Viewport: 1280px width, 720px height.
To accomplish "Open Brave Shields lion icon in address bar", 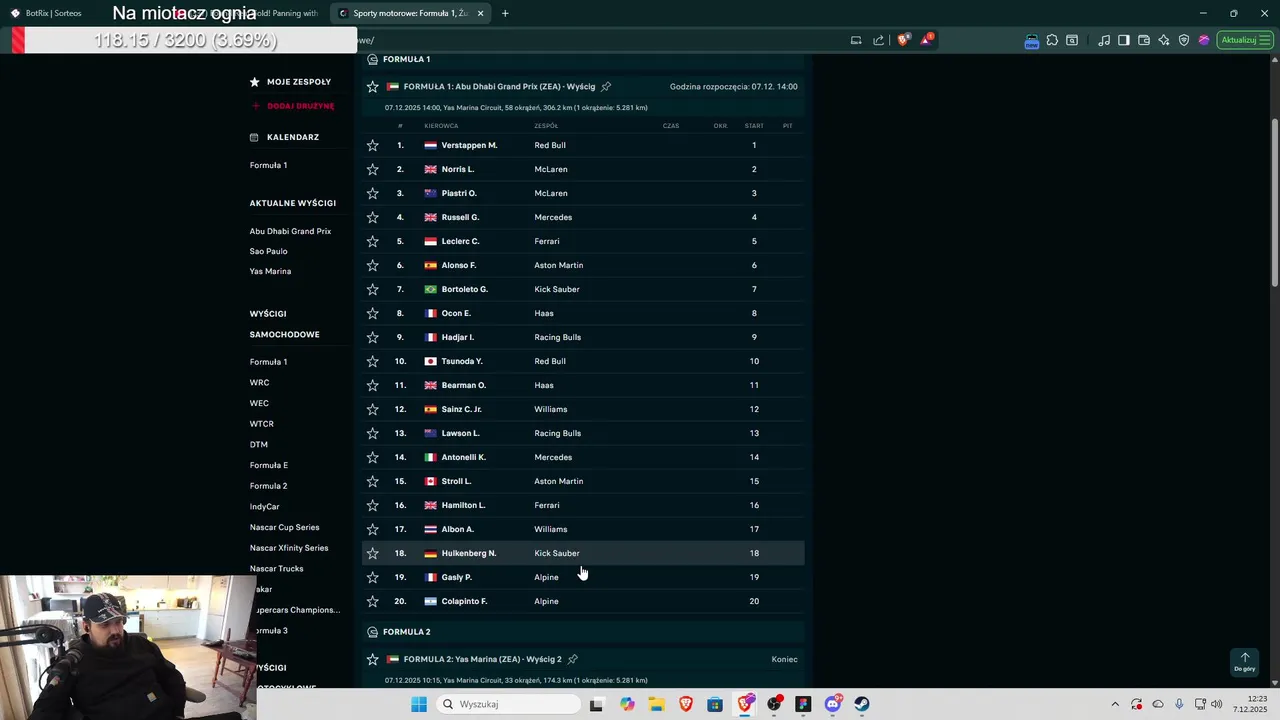I will pos(904,40).
